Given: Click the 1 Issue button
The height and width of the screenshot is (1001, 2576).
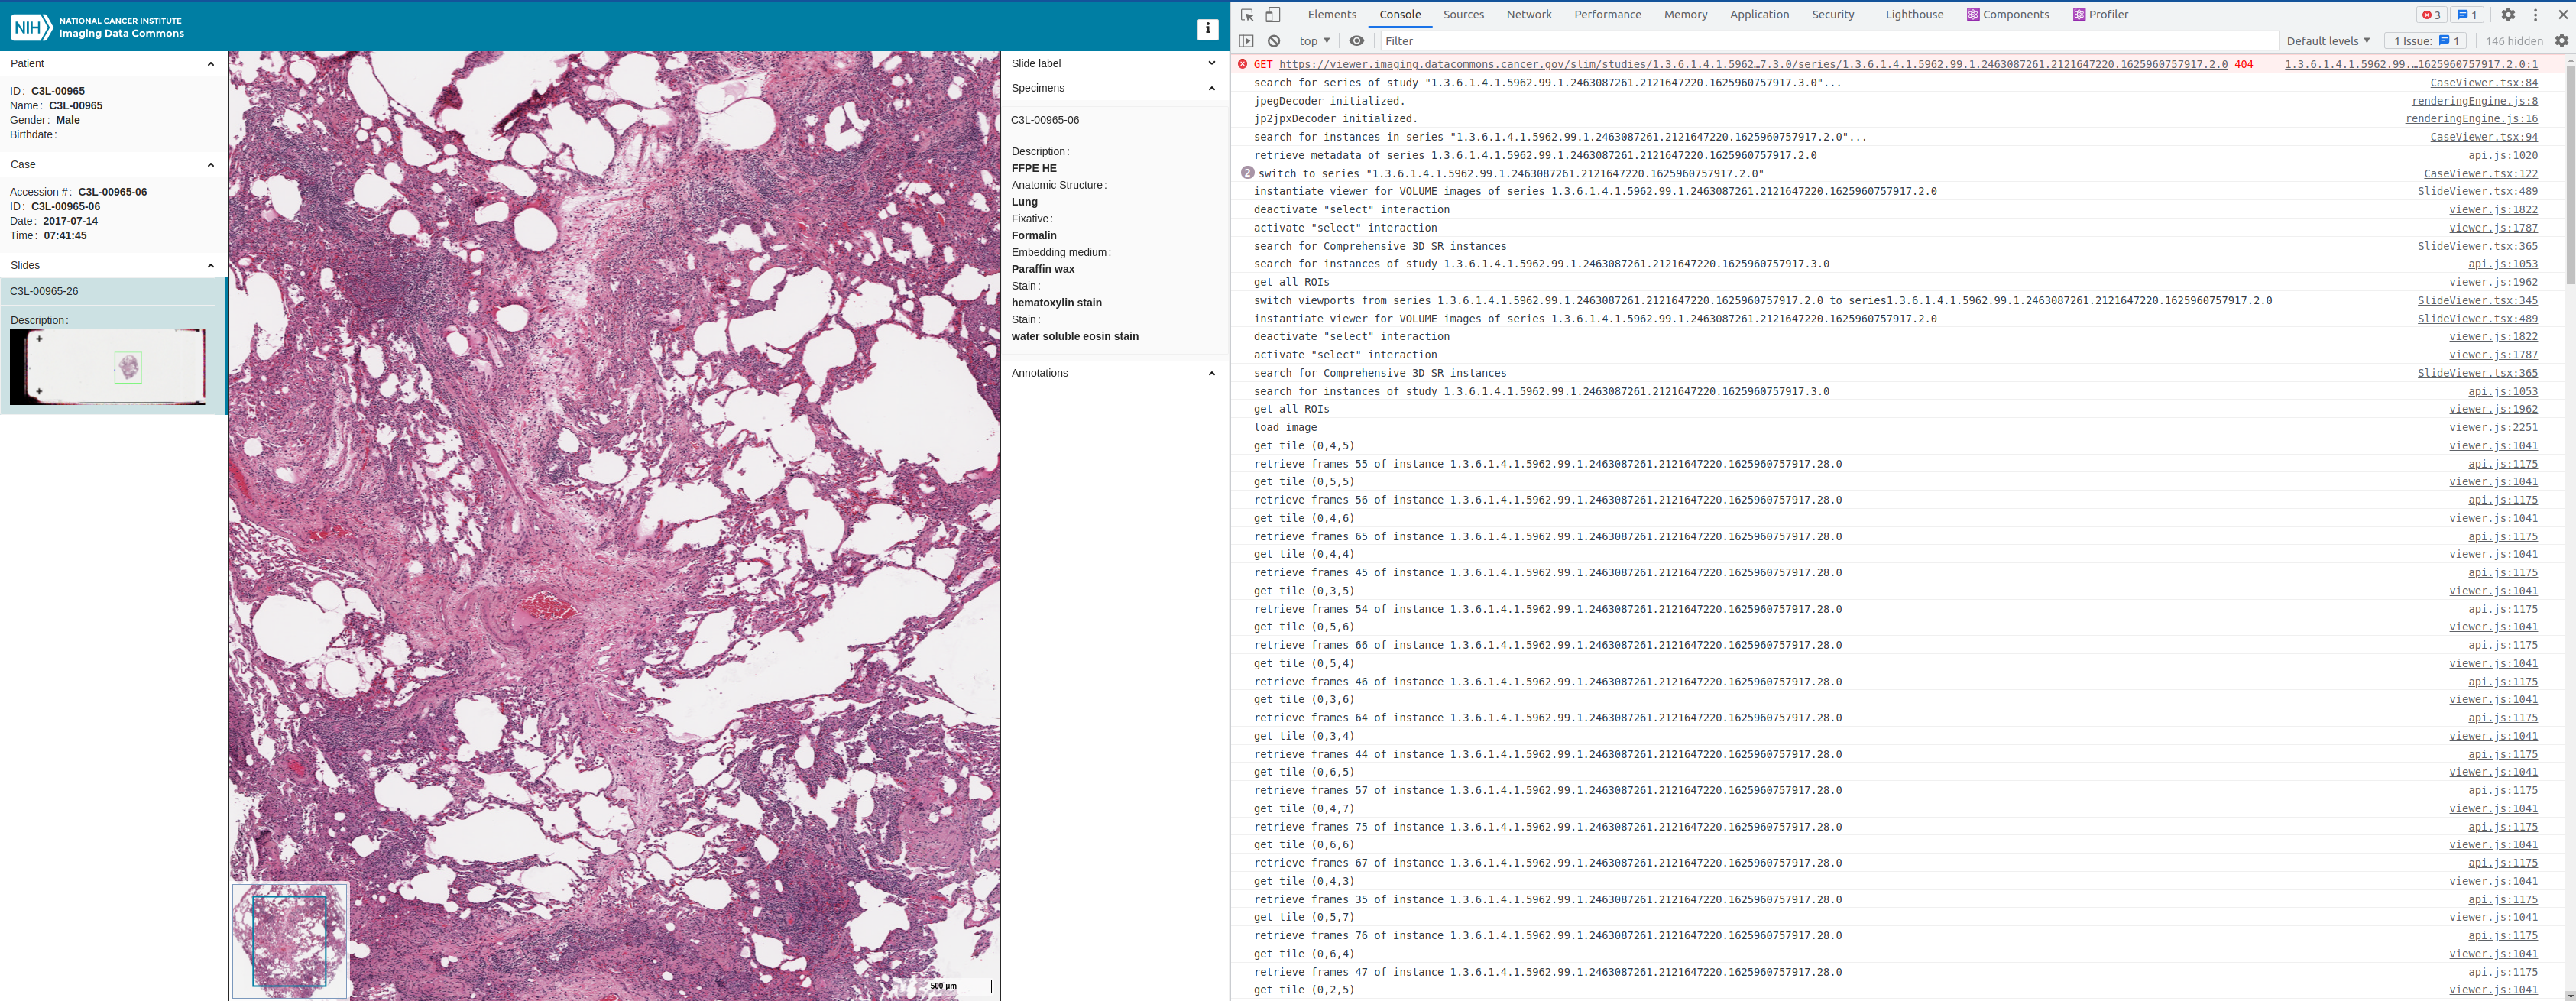Looking at the screenshot, I should pos(2425,41).
